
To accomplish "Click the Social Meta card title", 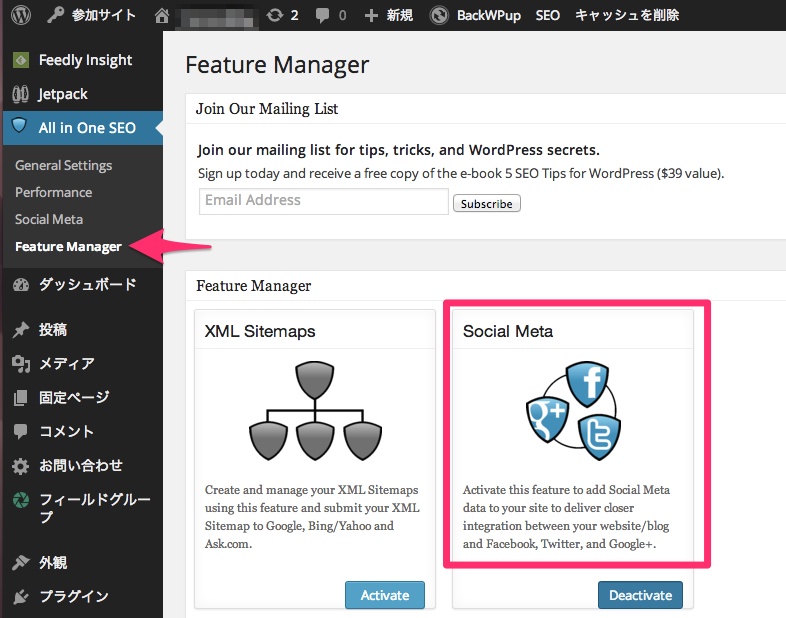I will [508, 331].
